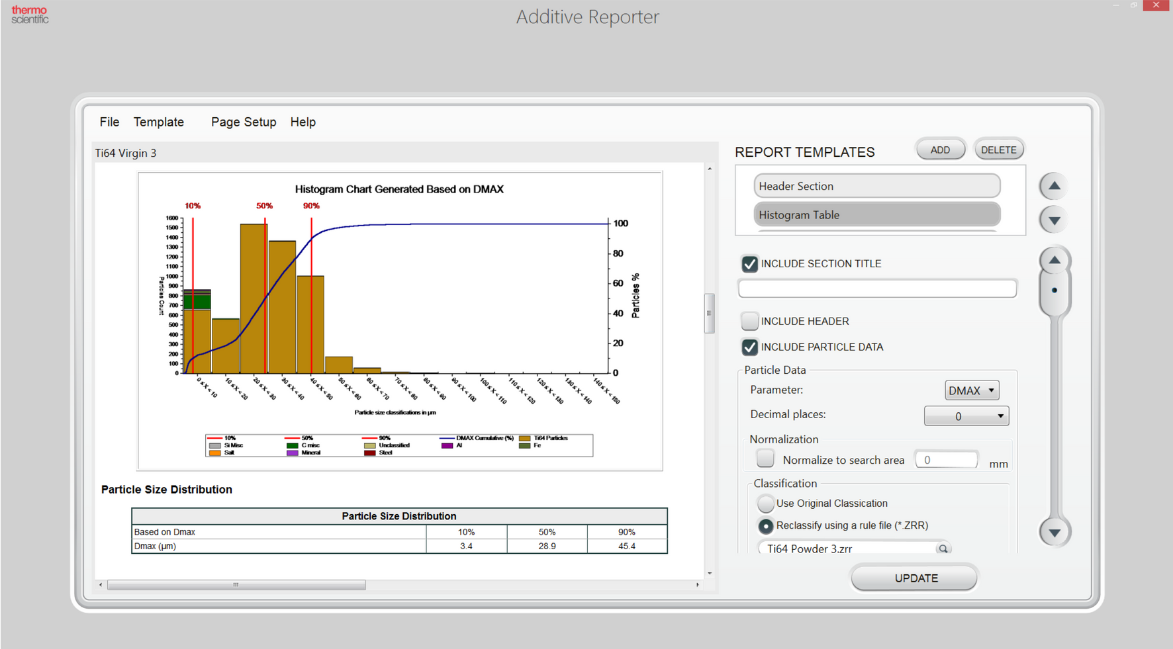Click the Particle Size Distribution heading text
This screenshot has width=1173, height=649.
pyautogui.click(x=167, y=489)
